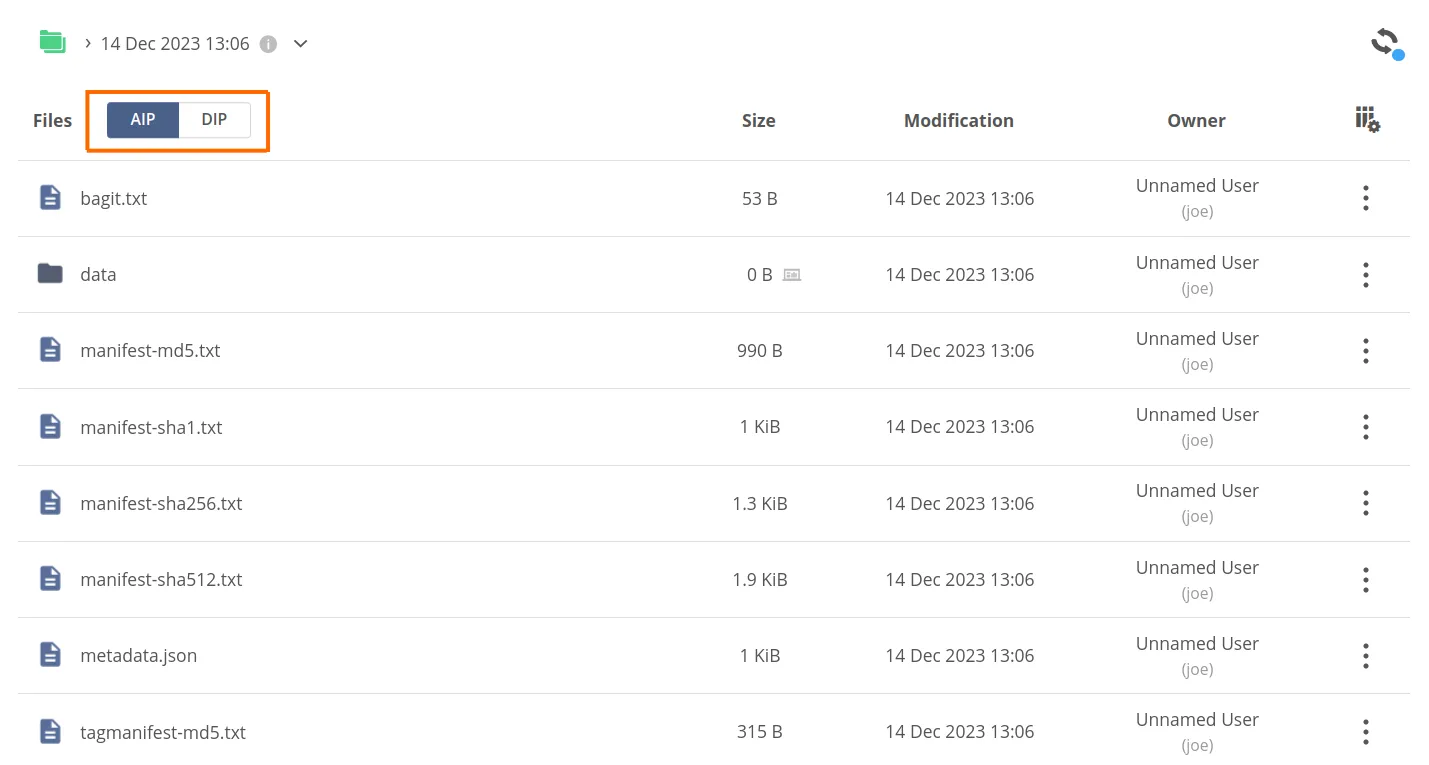The height and width of the screenshot is (765, 1429).
Task: Open the three-dot menu for metadata.json
Action: tap(1366, 656)
